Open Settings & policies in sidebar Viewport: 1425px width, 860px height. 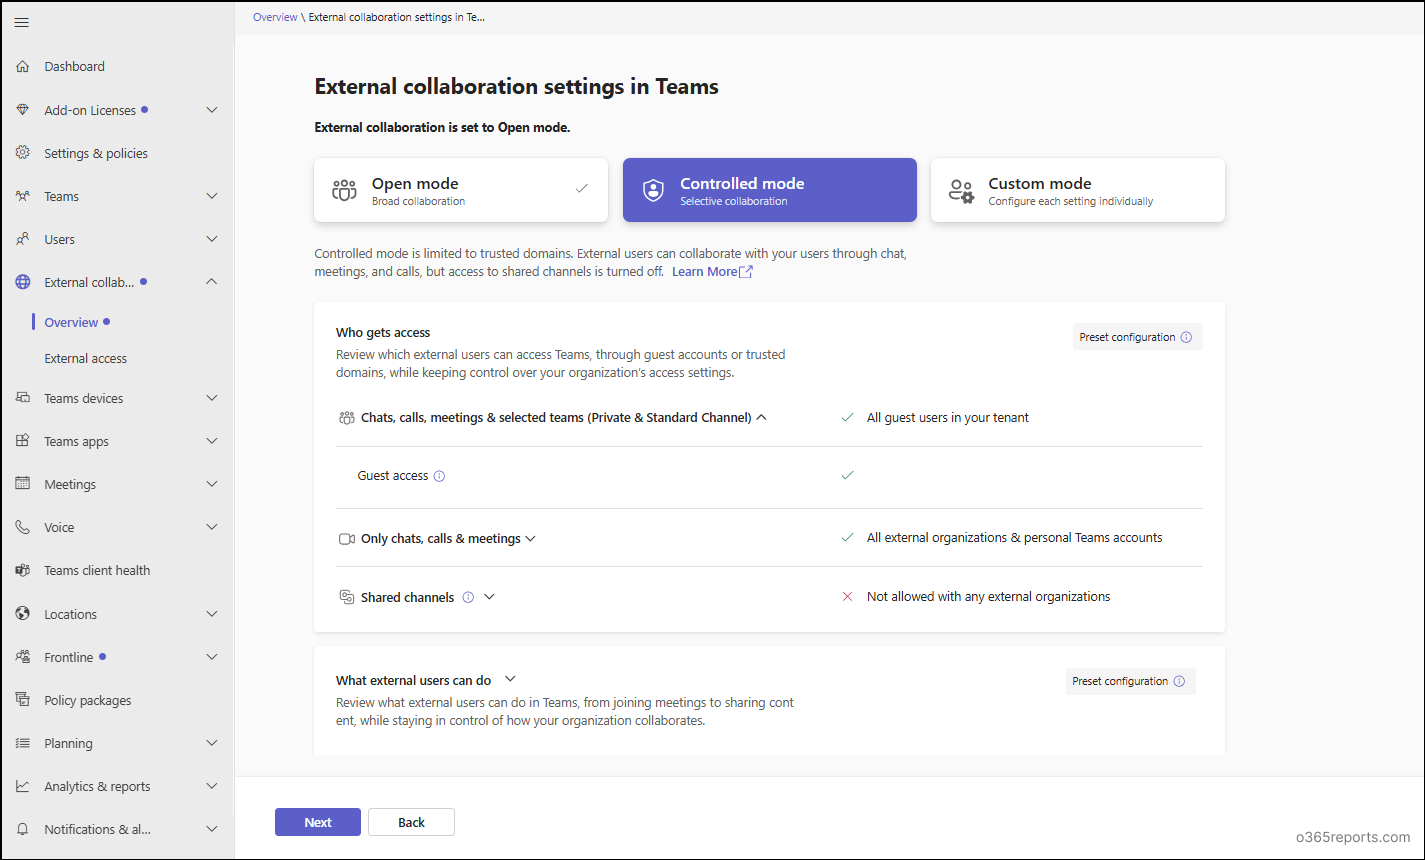96,153
